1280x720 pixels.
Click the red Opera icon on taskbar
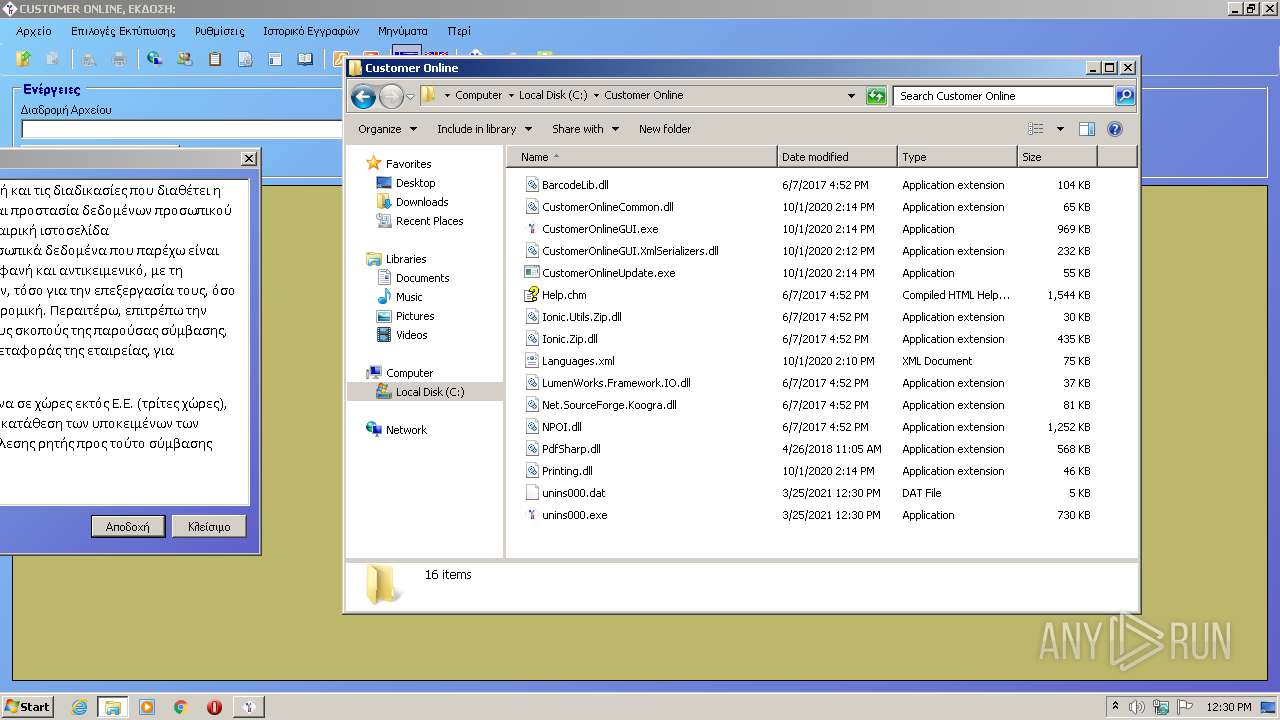point(214,707)
